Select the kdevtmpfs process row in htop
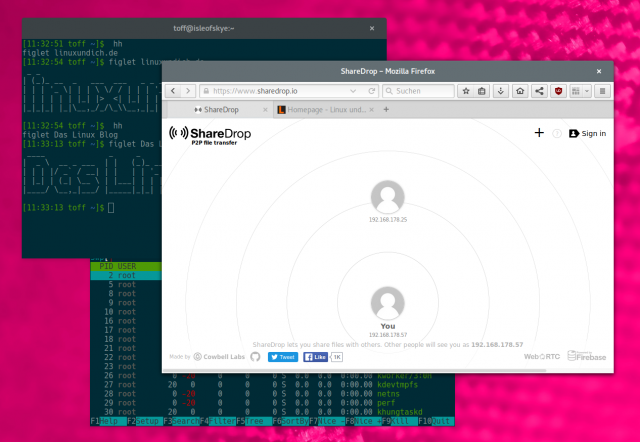 click(x=272, y=384)
